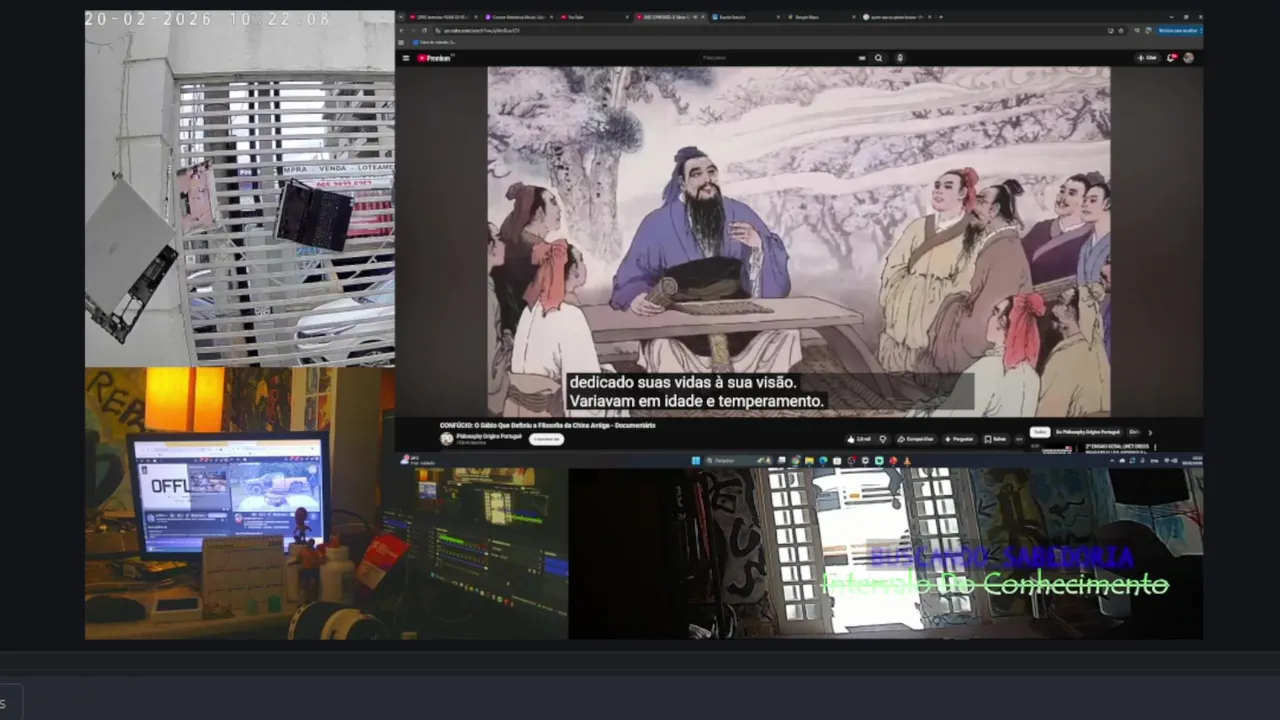Advance chips with the right chevron arrow

[1150, 433]
